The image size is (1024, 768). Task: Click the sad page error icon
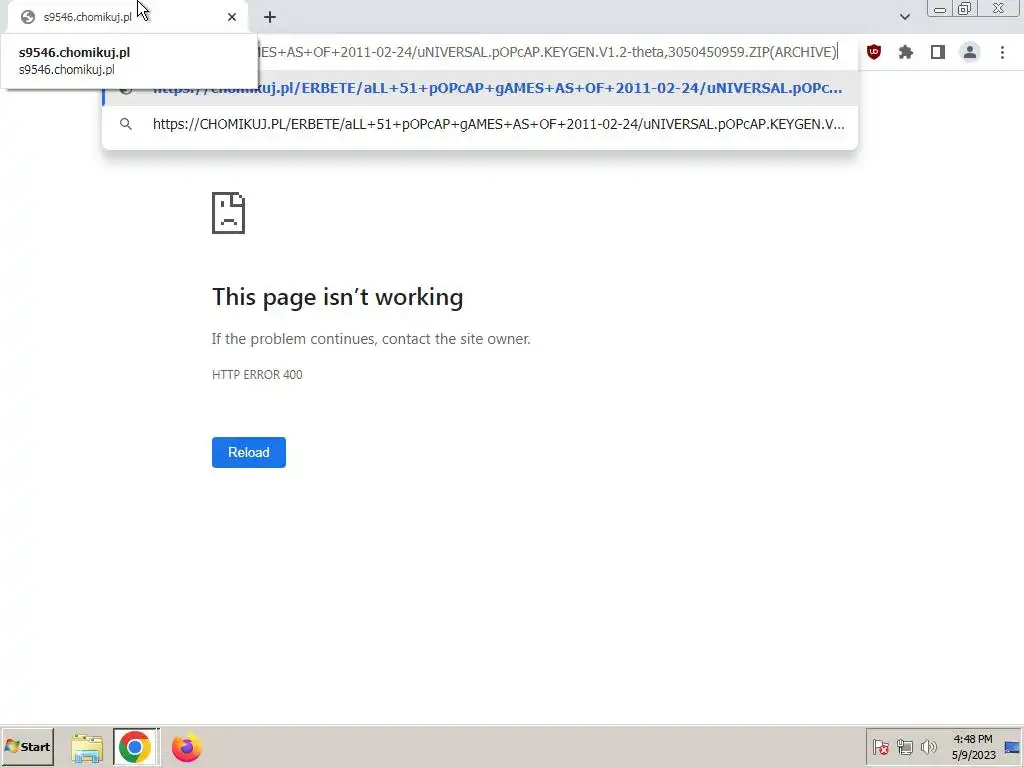click(x=229, y=213)
